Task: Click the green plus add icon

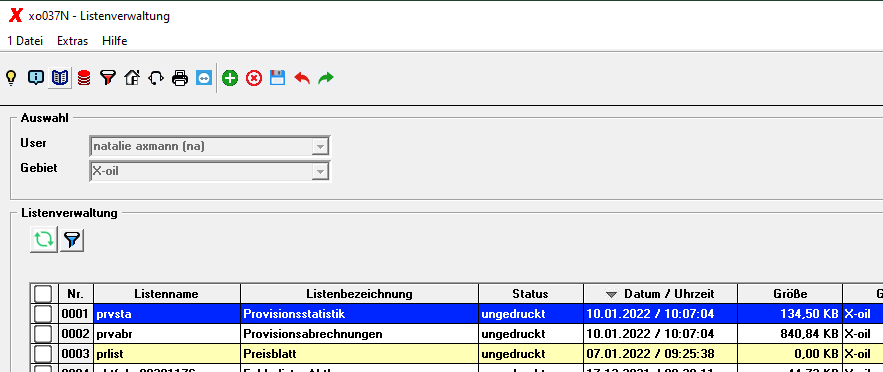Action: [x=230, y=78]
